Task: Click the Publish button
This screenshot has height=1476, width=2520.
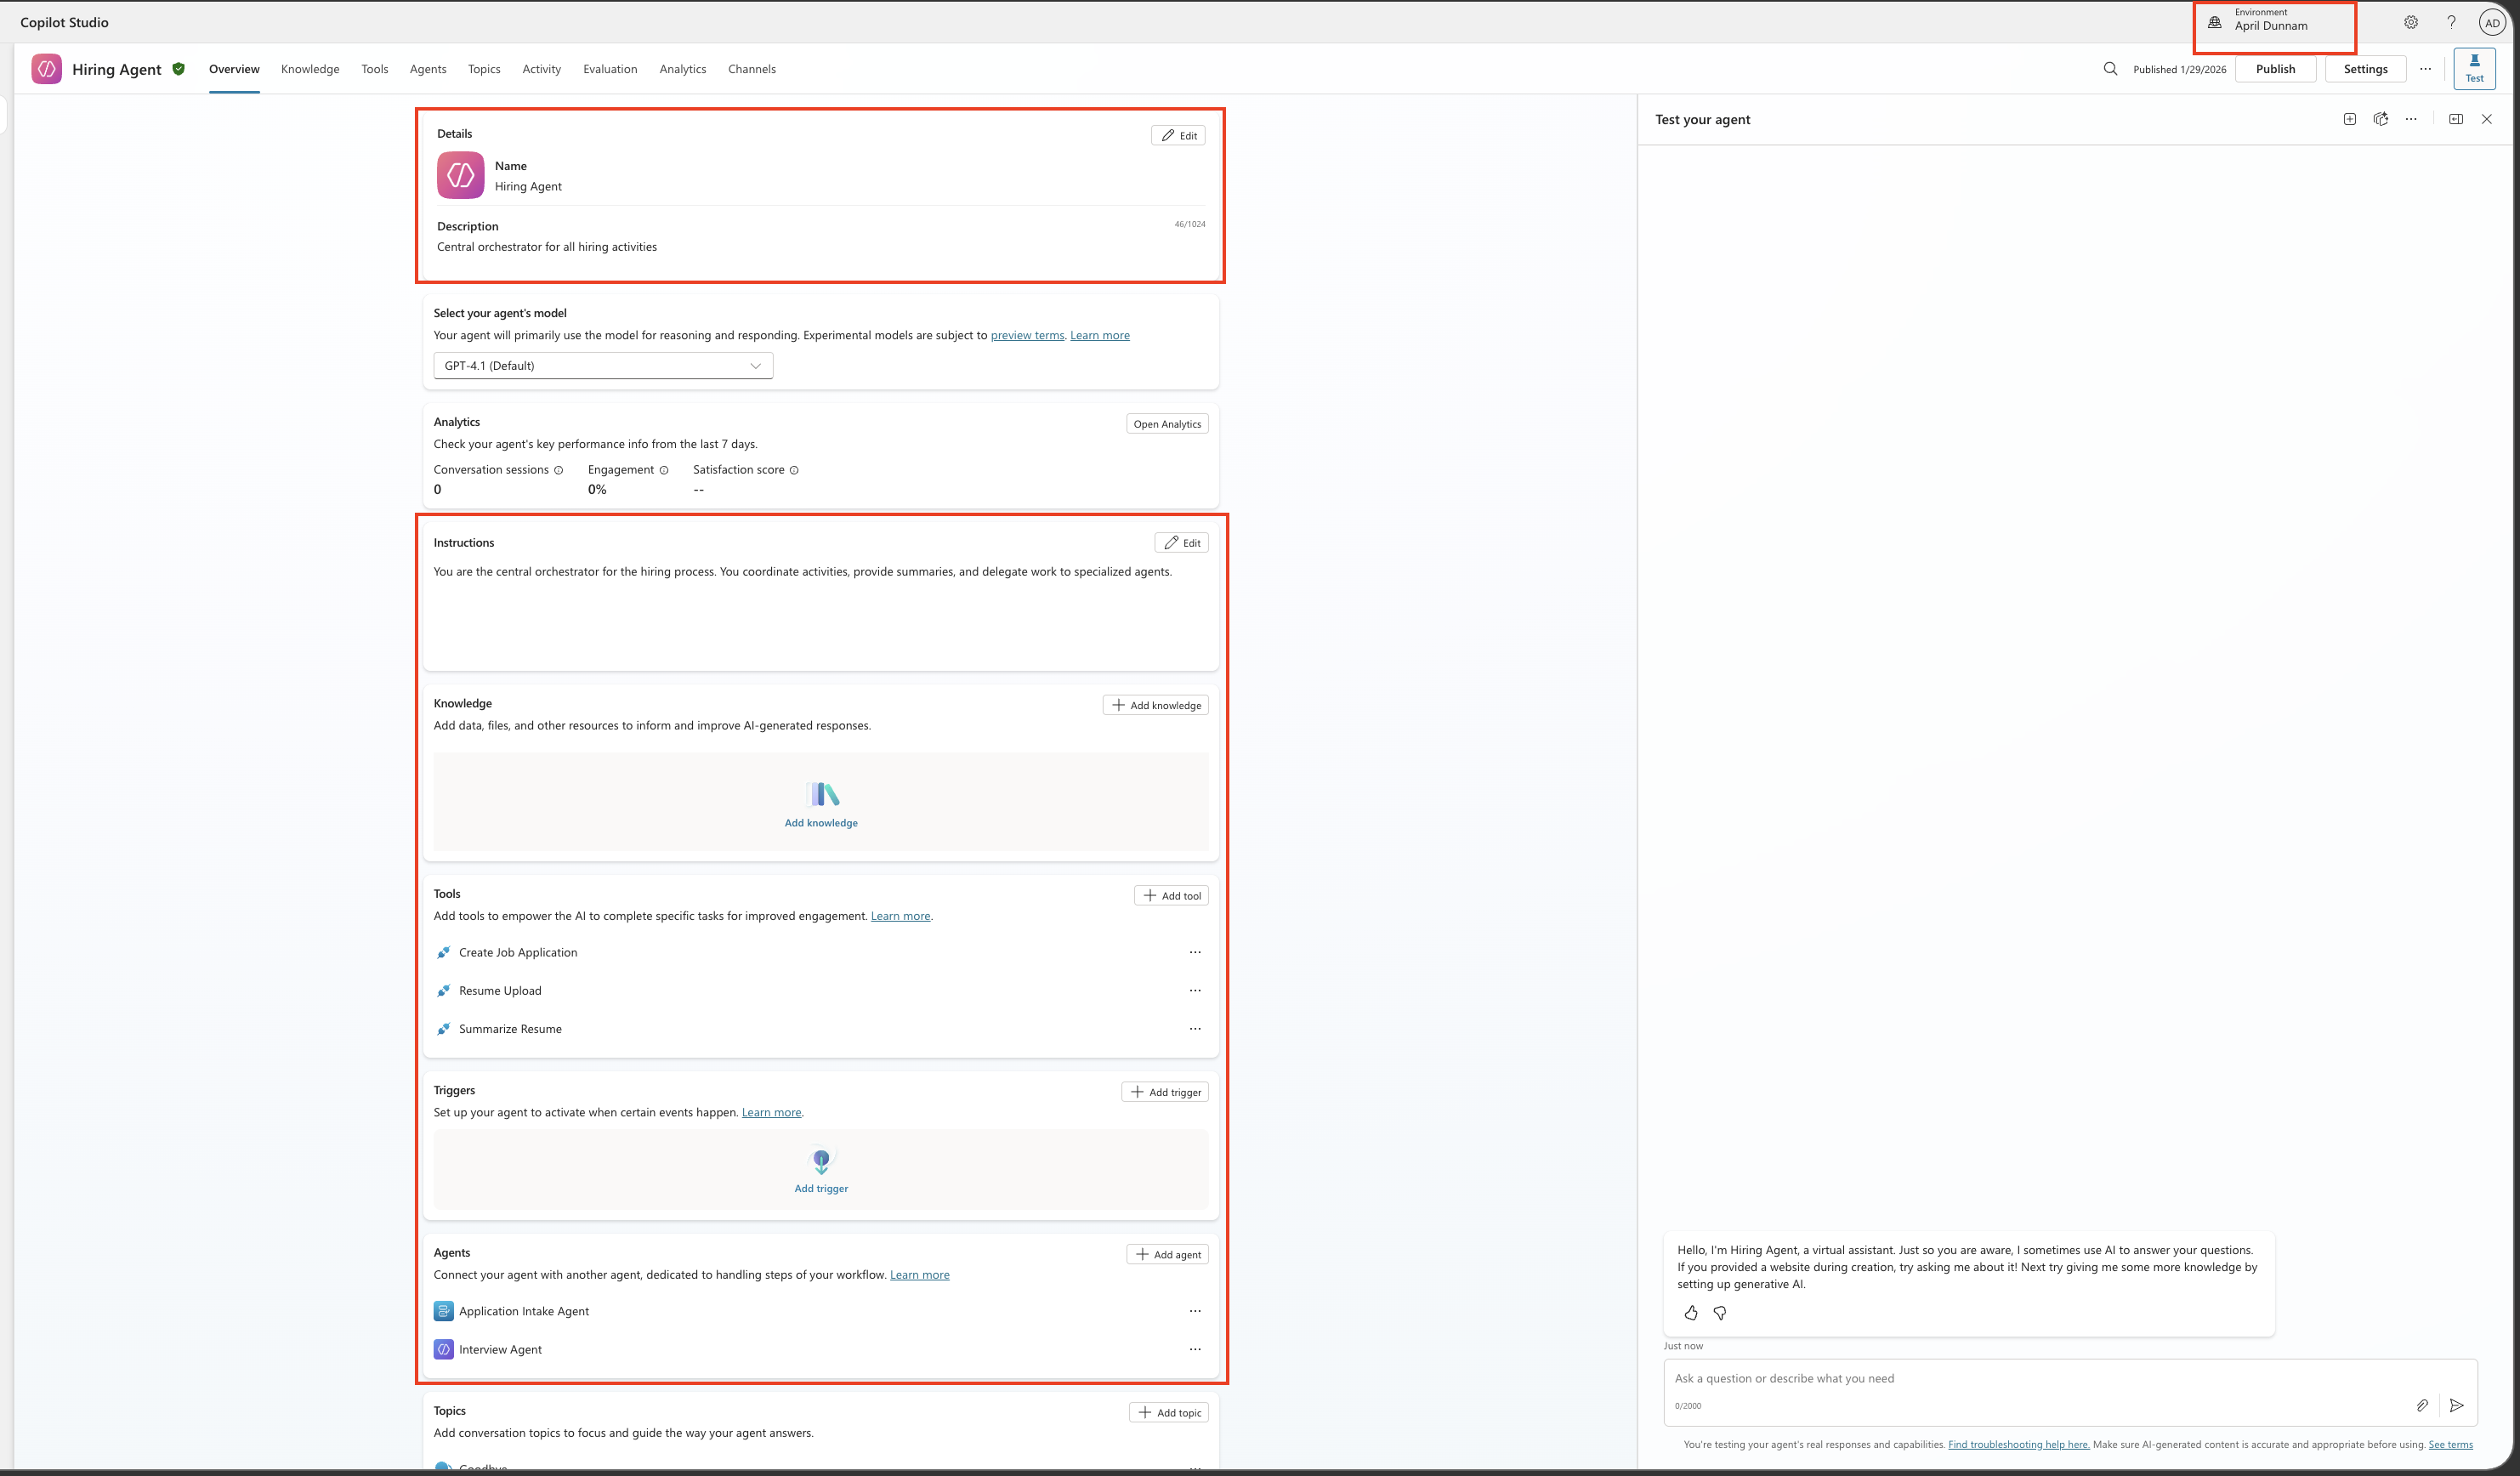Action: (2275, 69)
